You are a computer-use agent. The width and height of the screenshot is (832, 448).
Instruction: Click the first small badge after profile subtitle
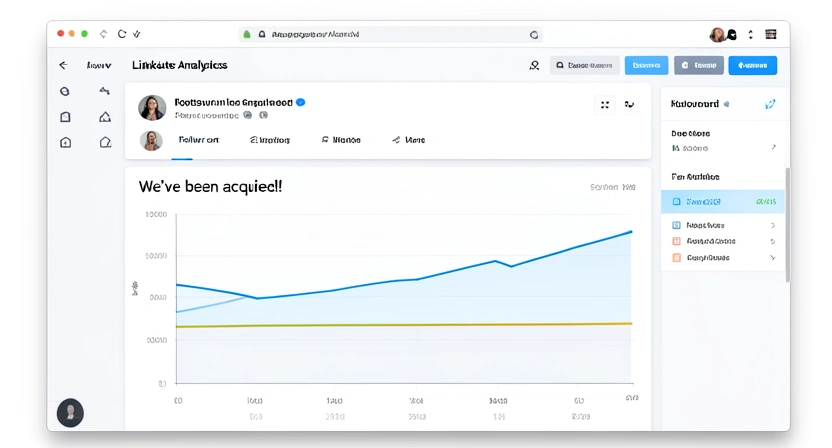point(248,115)
